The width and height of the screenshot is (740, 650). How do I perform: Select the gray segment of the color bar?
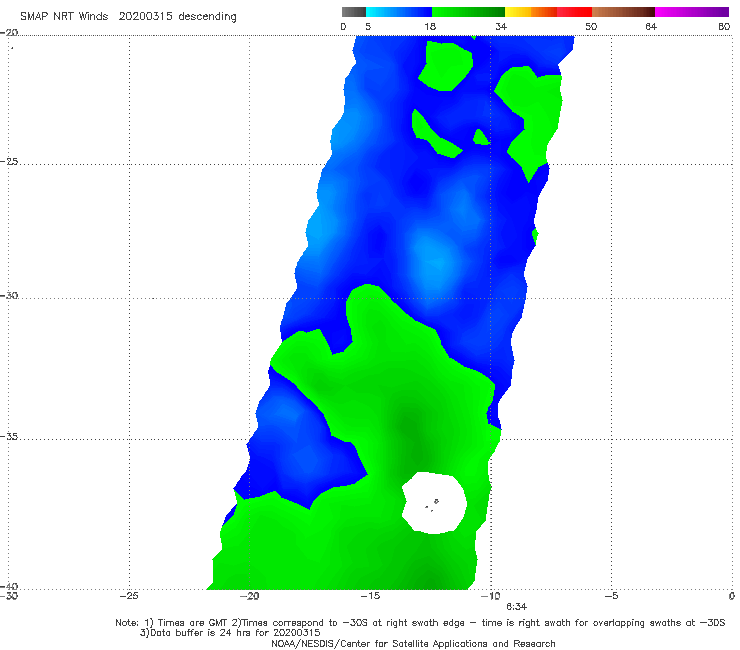tap(354, 12)
